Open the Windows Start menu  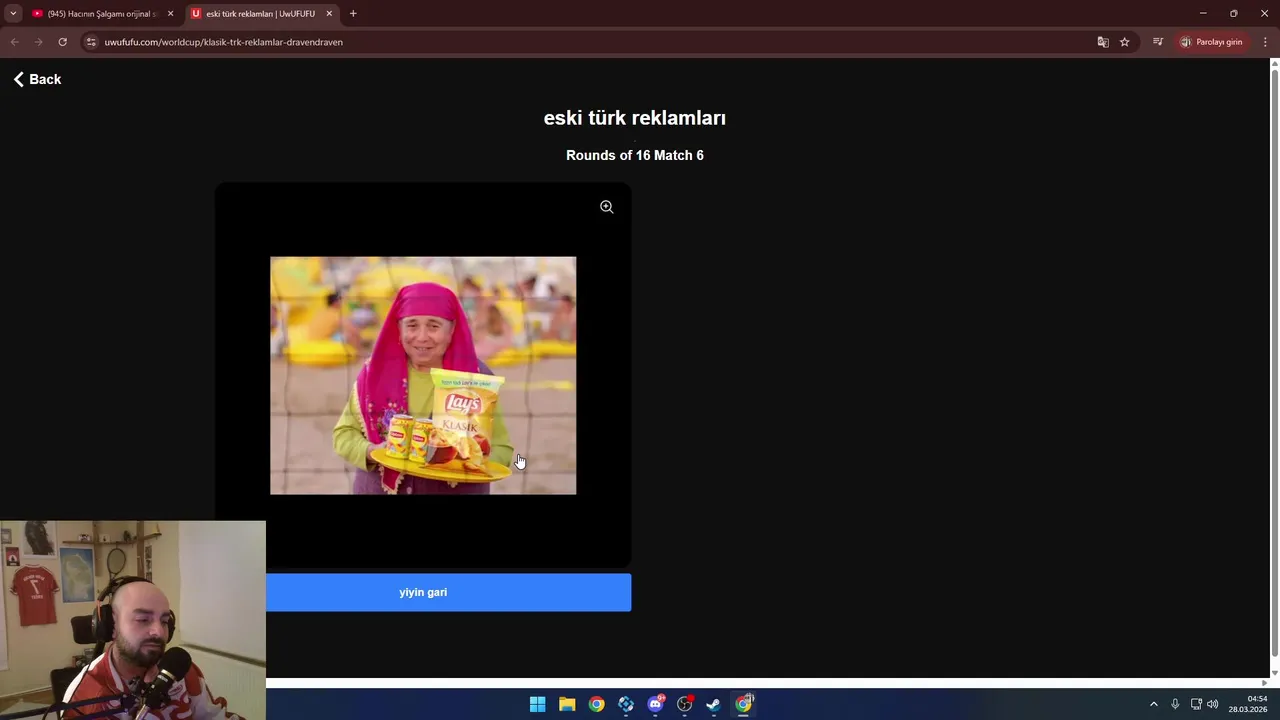click(x=537, y=704)
